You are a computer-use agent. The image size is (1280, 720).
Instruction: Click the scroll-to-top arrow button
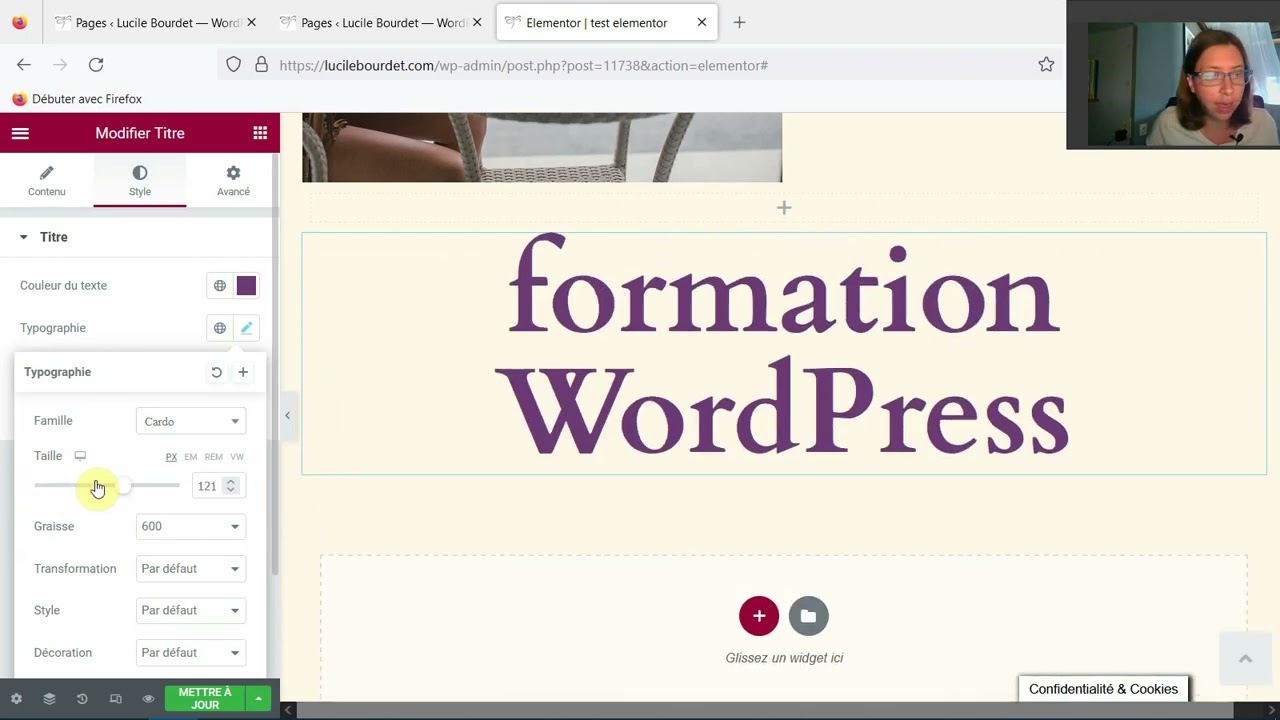pyautogui.click(x=1245, y=658)
